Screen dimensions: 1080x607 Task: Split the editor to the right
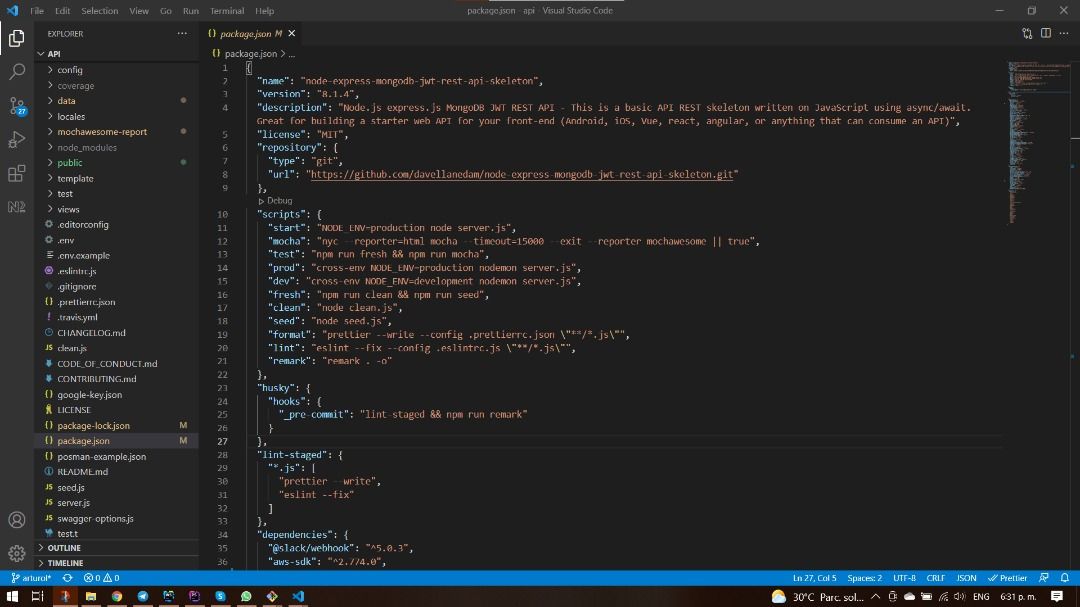pyautogui.click(x=1046, y=33)
